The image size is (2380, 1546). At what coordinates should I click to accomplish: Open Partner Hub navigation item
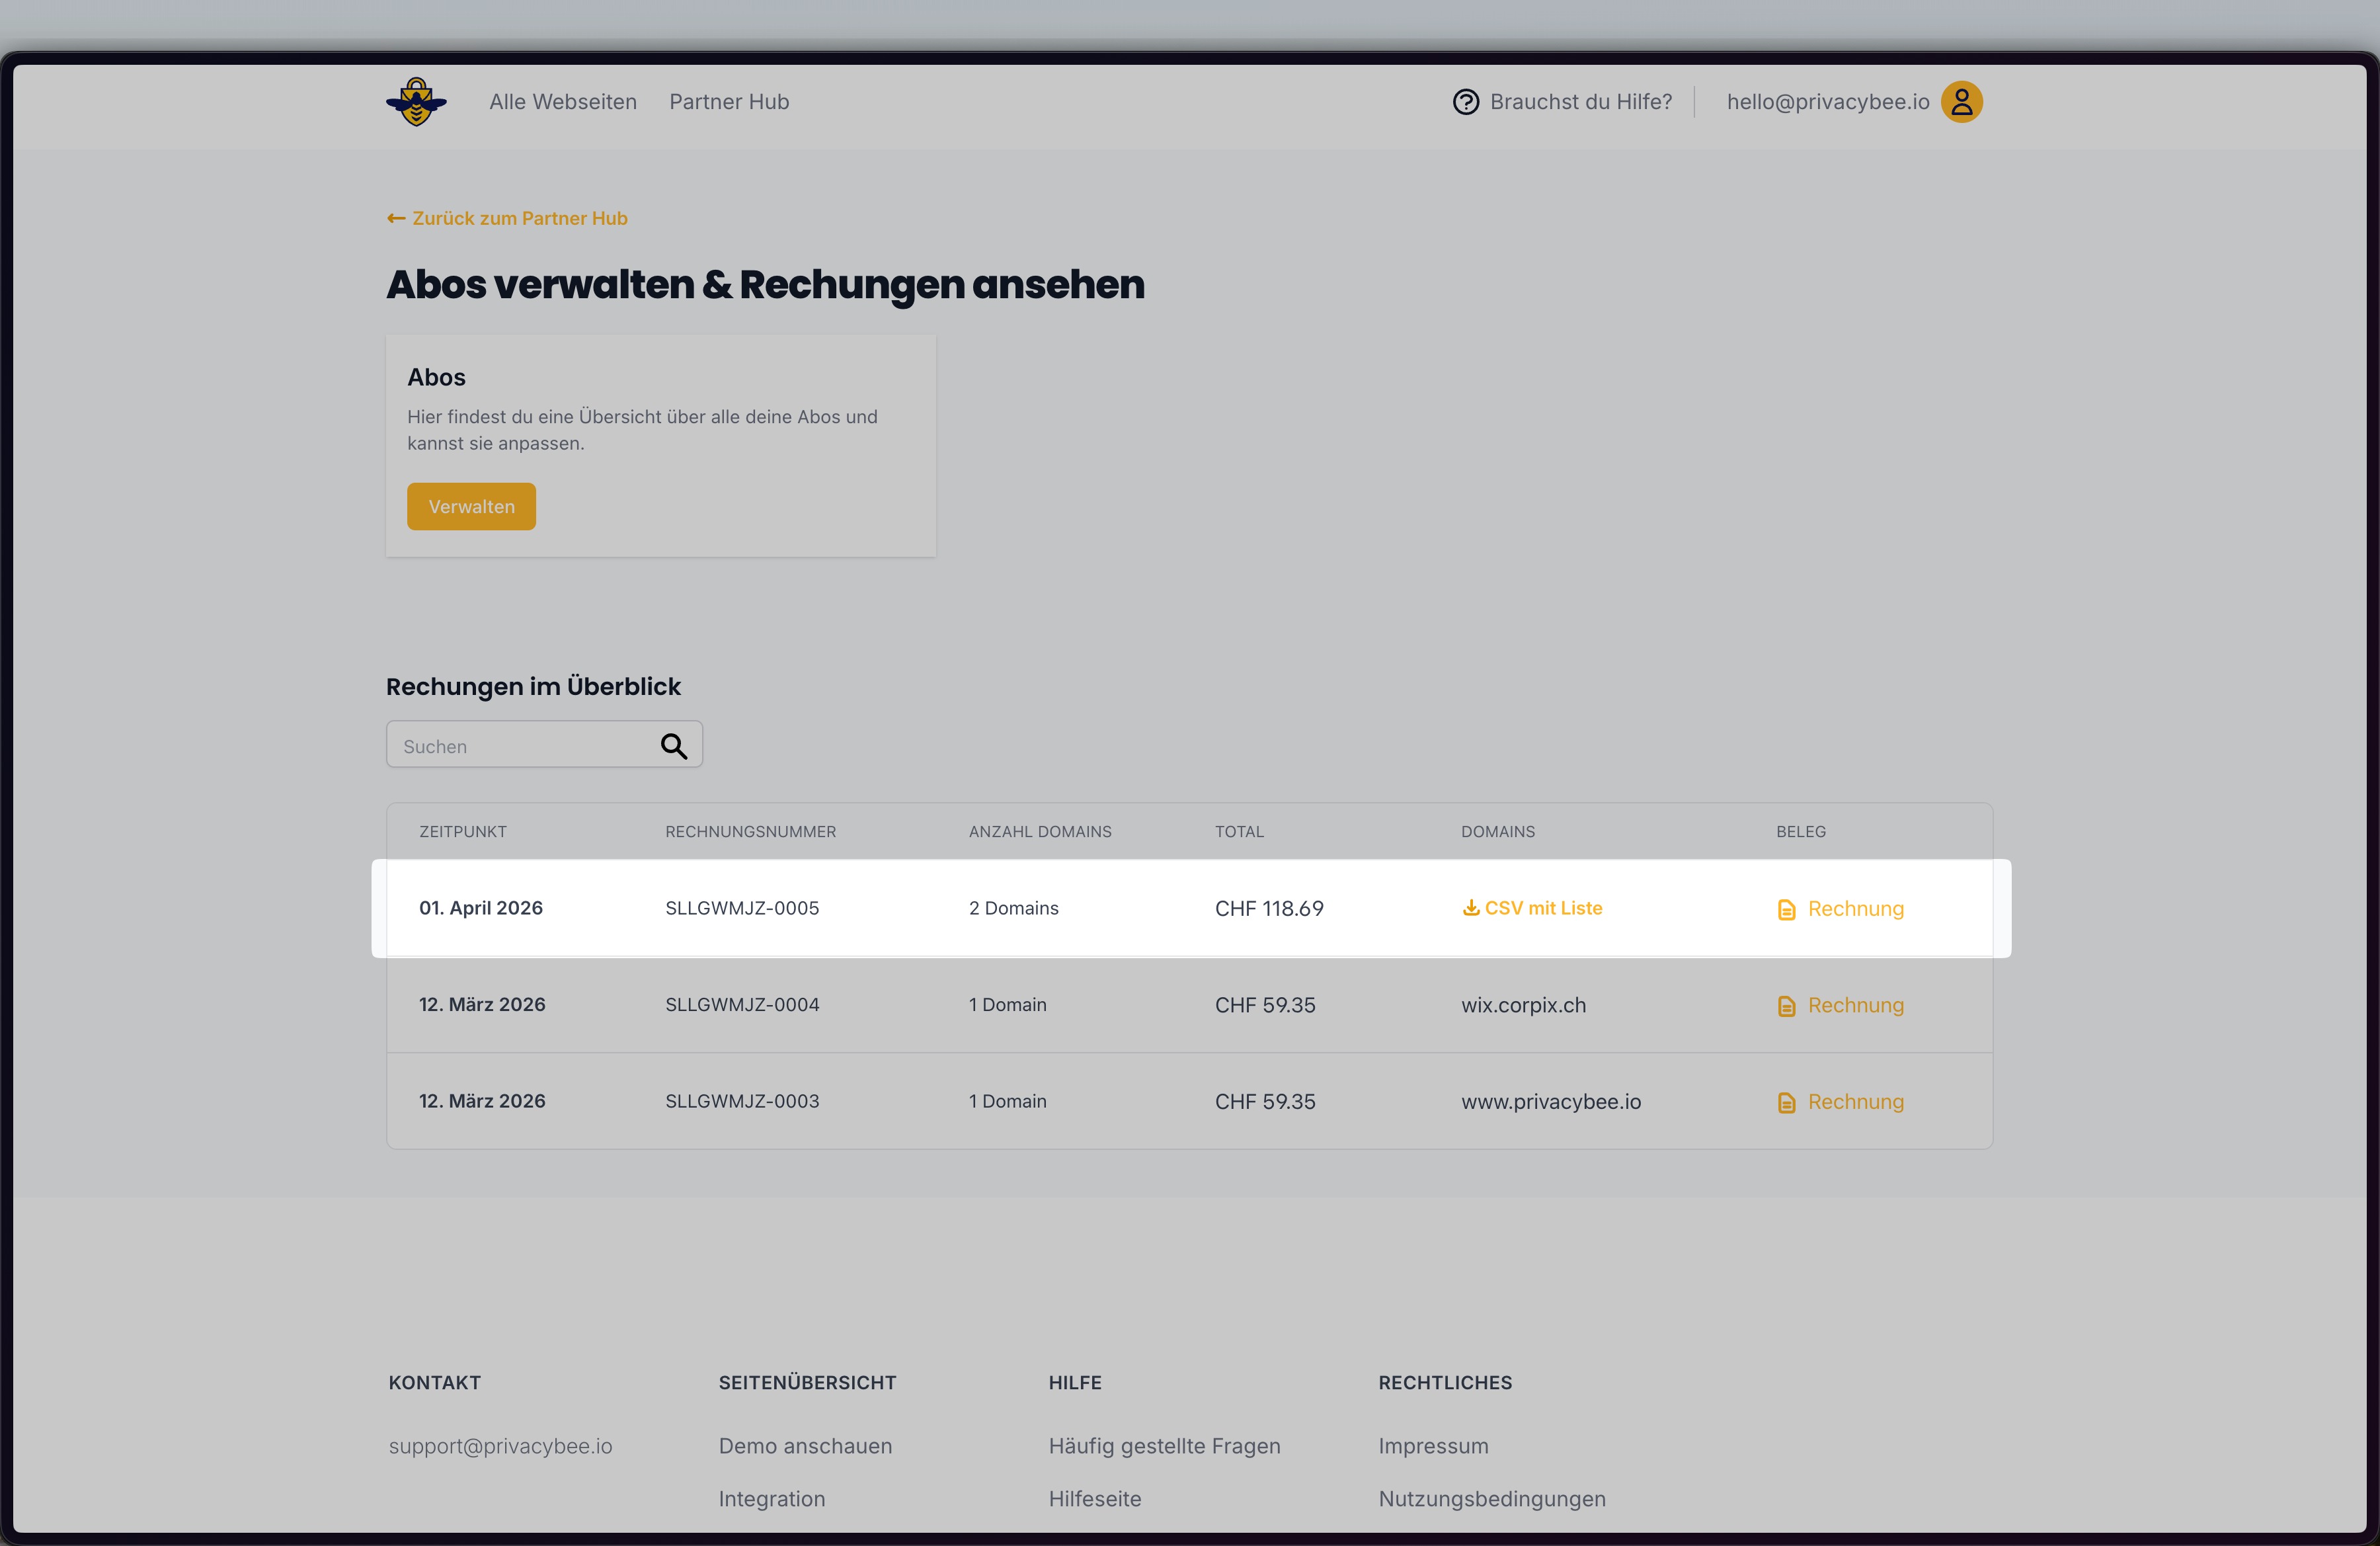coord(729,102)
